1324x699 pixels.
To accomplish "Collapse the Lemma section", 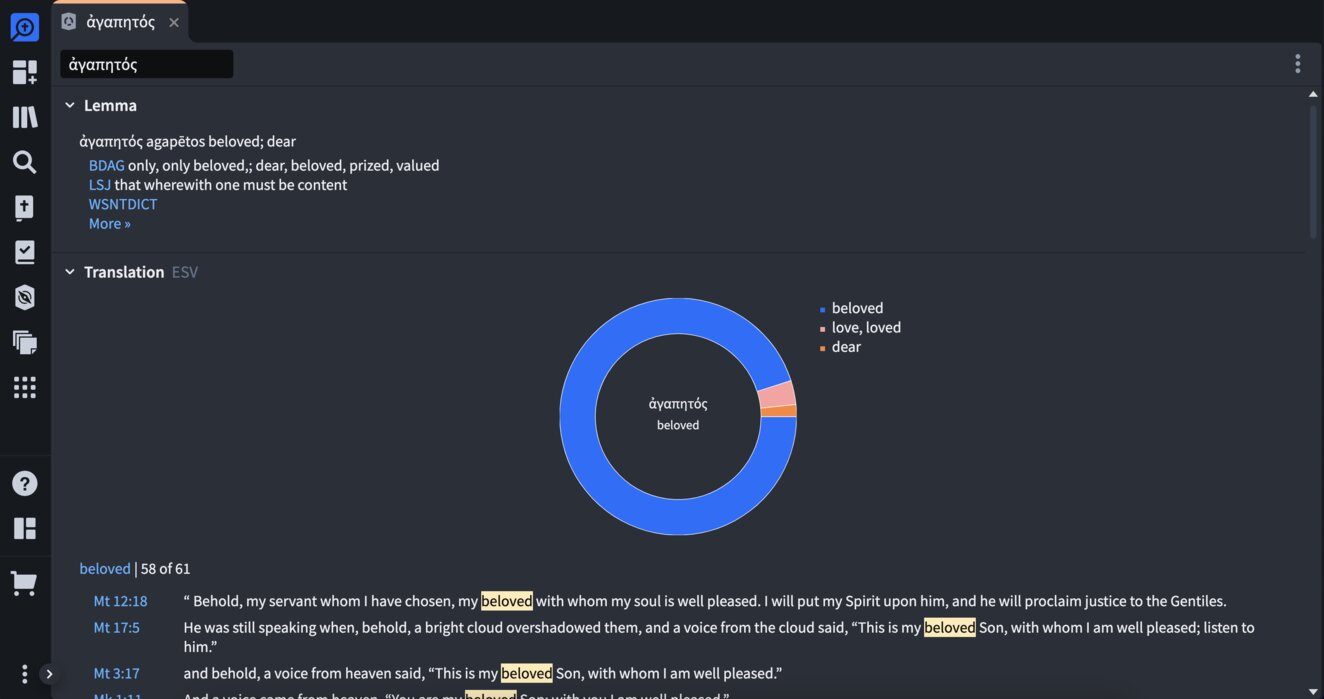I will (x=70, y=105).
